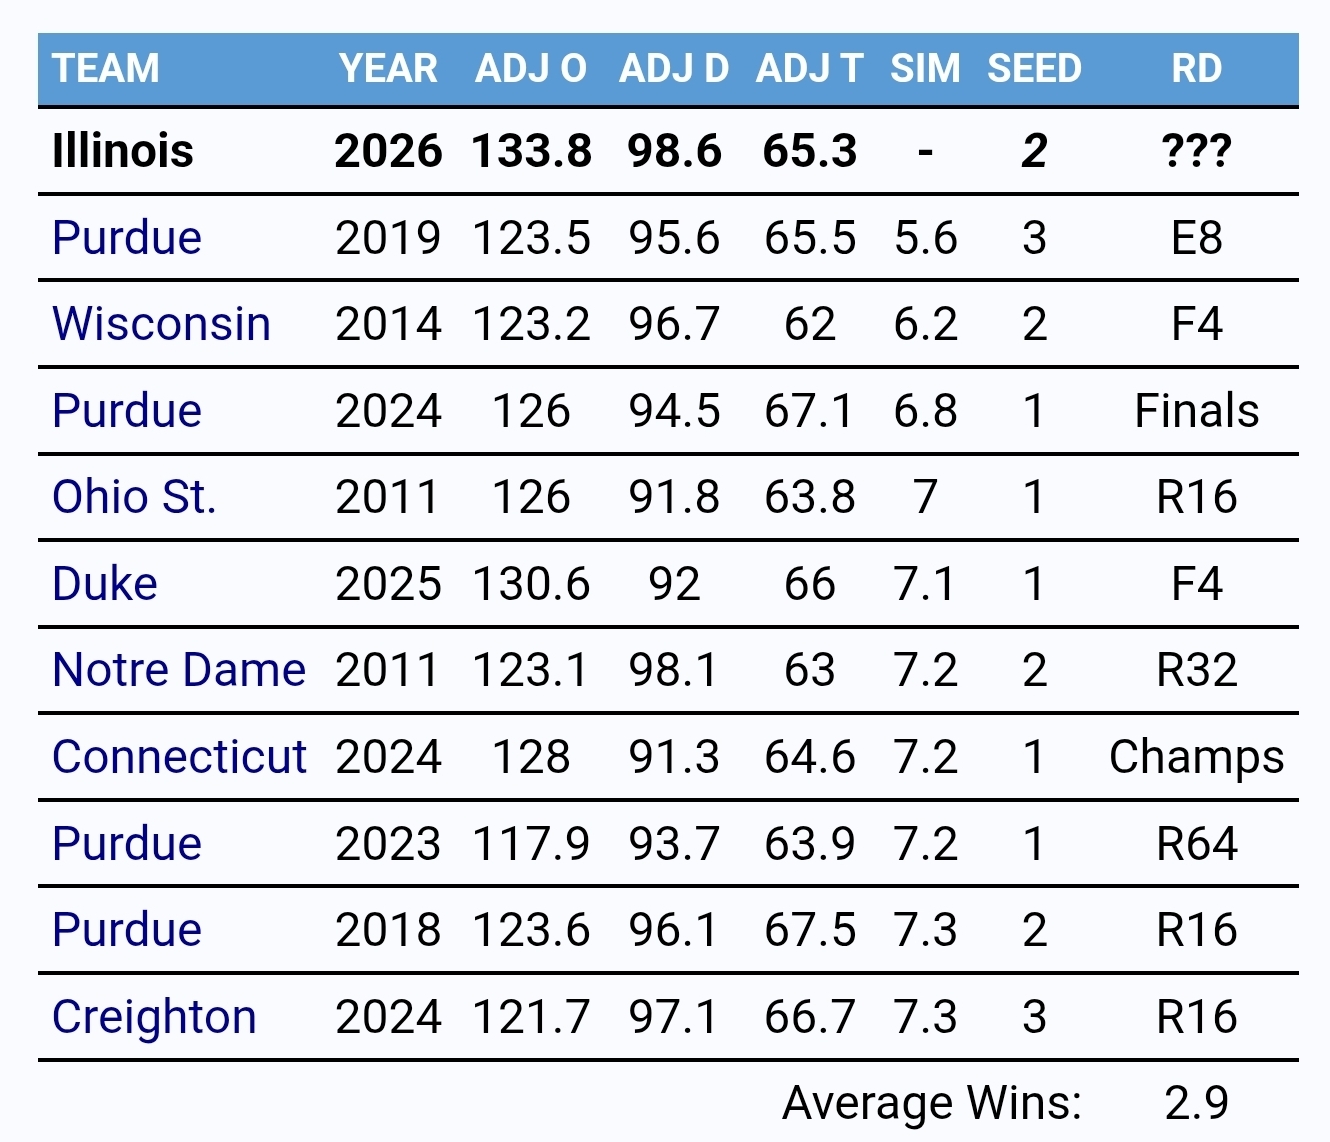Click the Purdue link in the 2023 row

tap(127, 843)
